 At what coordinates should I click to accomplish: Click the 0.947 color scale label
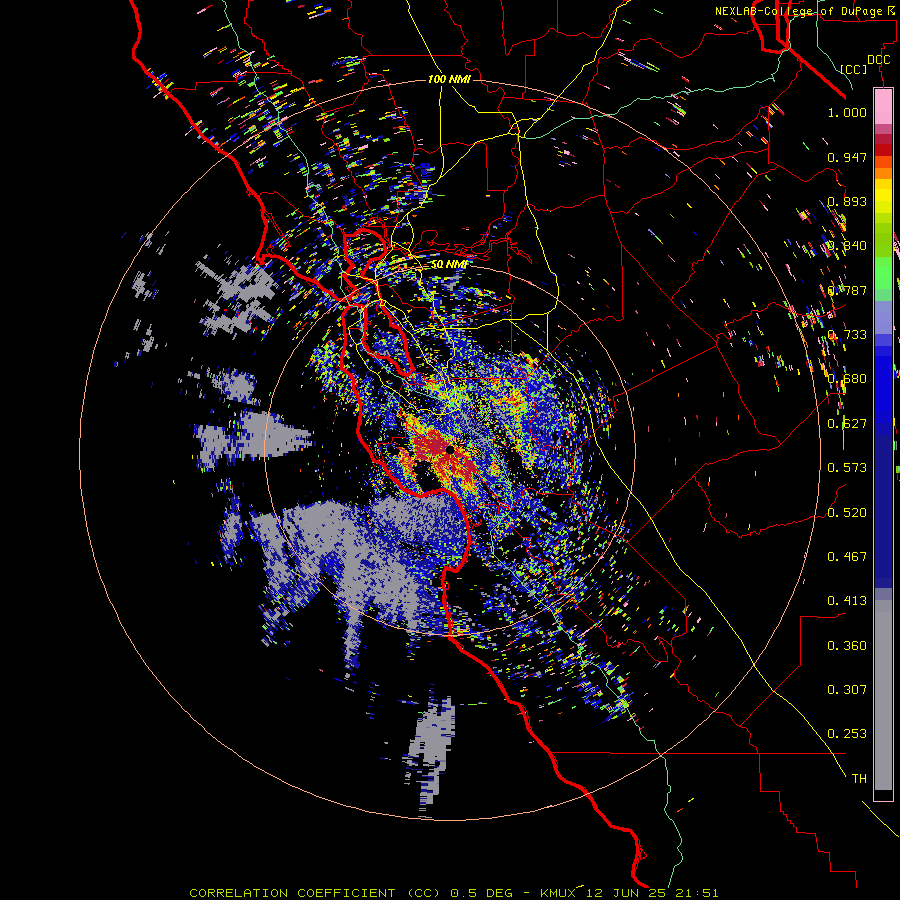(847, 157)
